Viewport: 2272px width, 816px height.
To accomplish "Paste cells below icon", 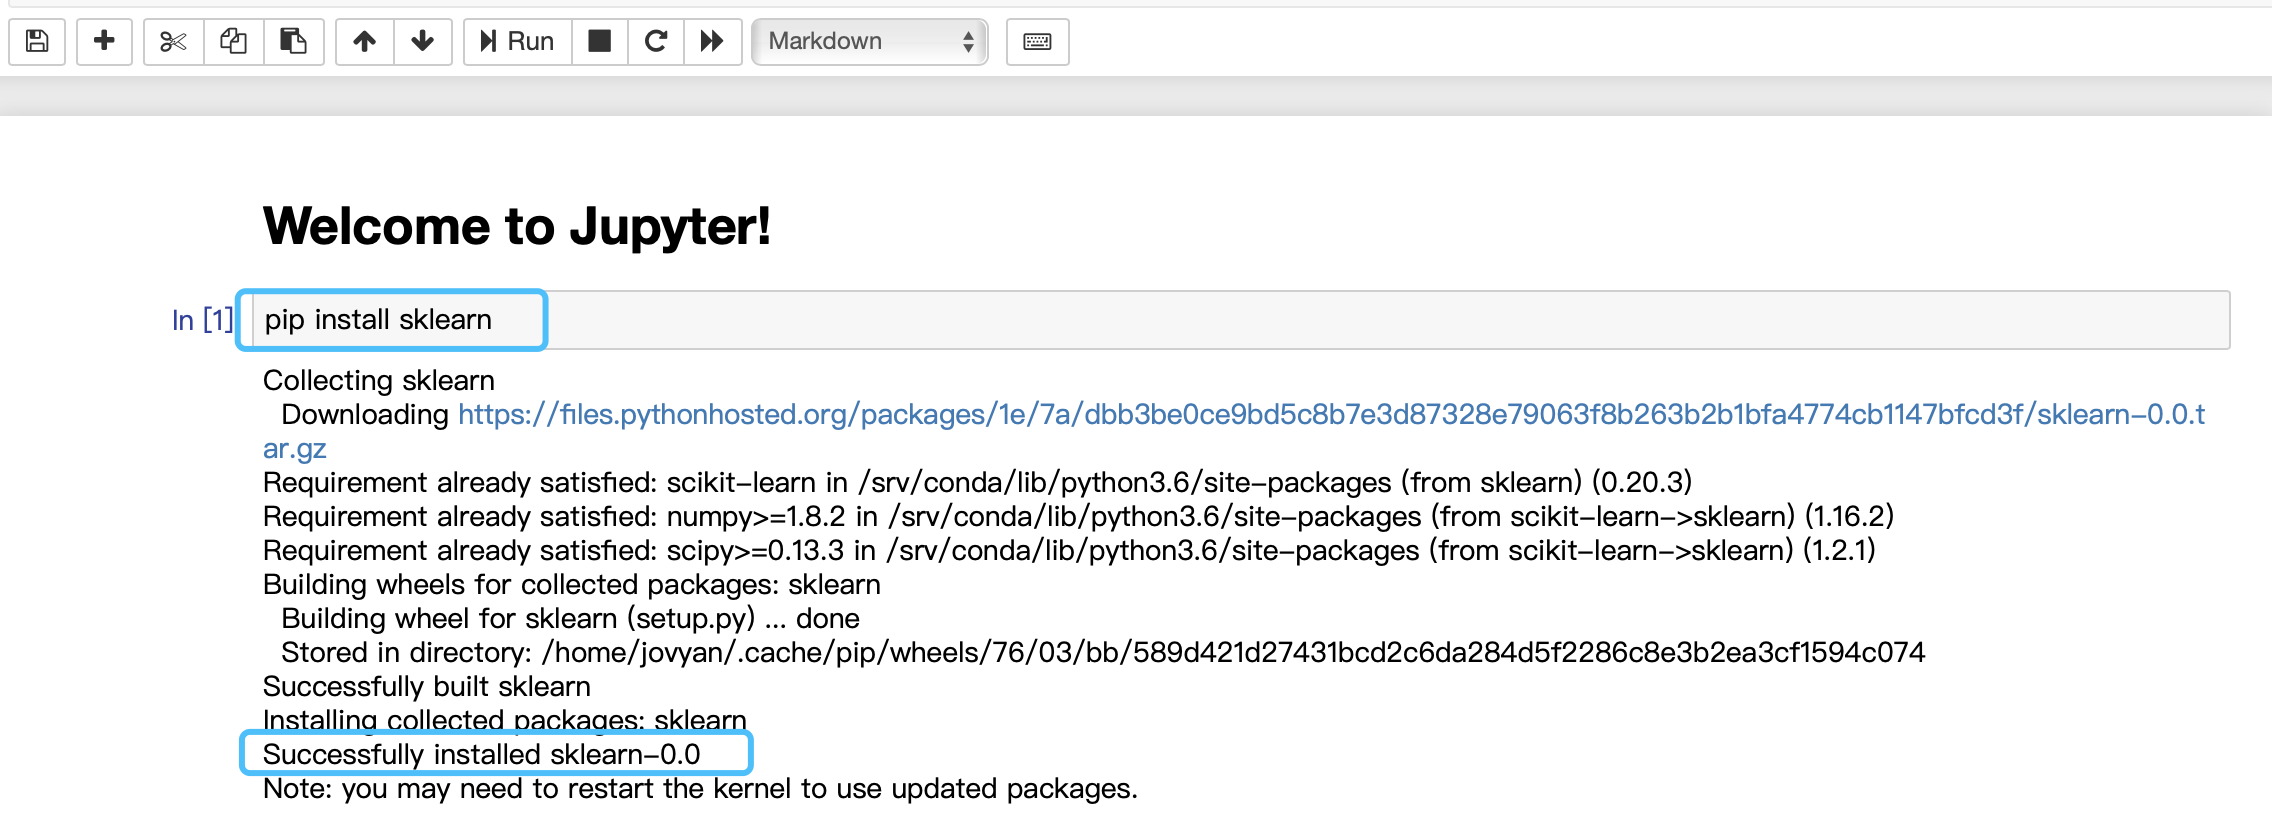I will (x=293, y=41).
